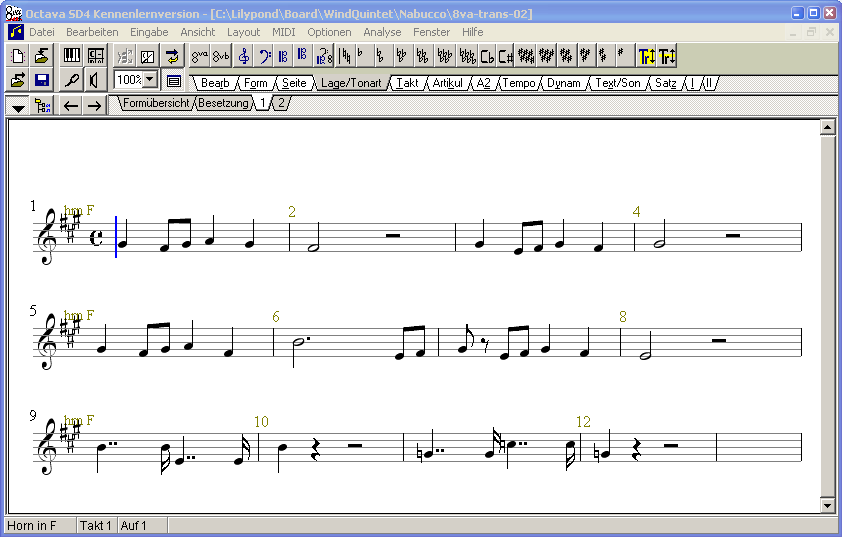This screenshot has width=842, height=537.
Task: Switch to the Takt tab
Action: click(x=408, y=83)
